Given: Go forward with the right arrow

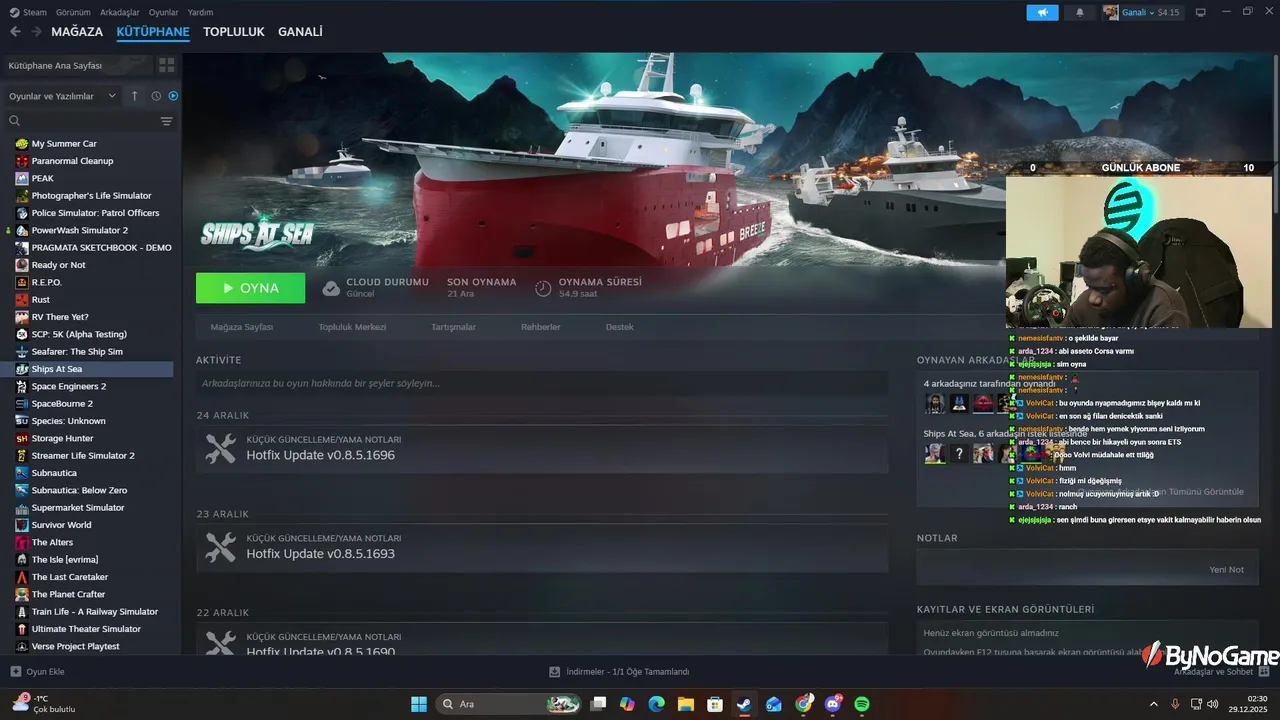Looking at the screenshot, I should (36, 32).
